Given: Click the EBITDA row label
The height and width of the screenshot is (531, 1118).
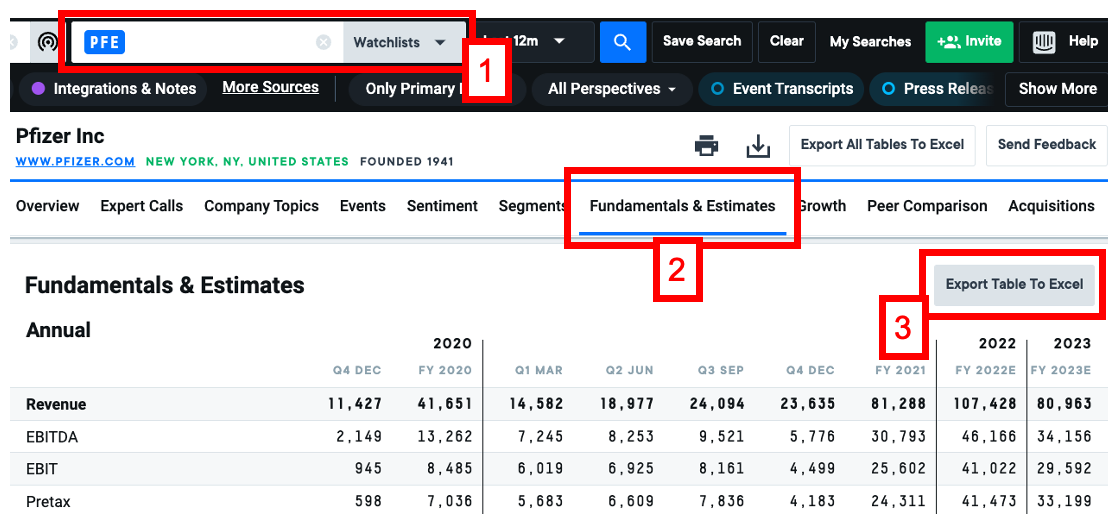Looking at the screenshot, I should tap(52, 437).
